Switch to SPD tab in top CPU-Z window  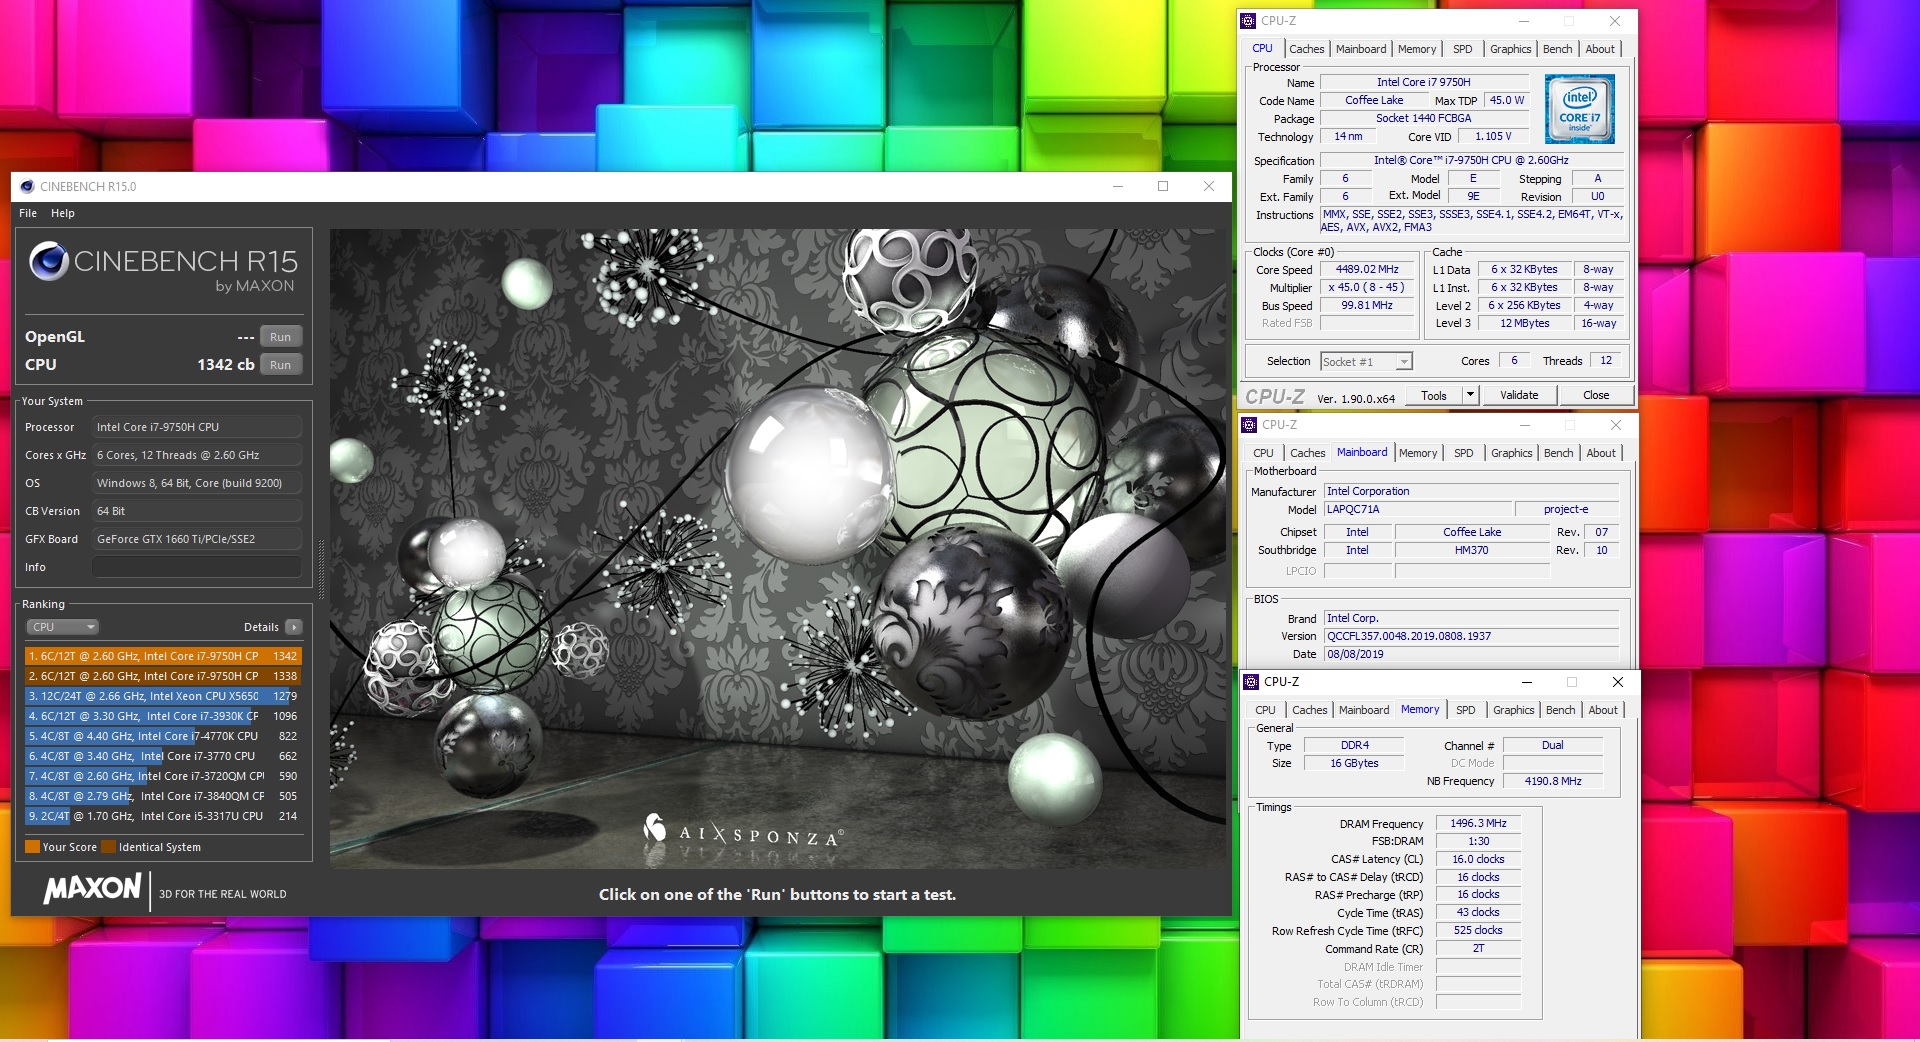pyautogui.click(x=1463, y=49)
